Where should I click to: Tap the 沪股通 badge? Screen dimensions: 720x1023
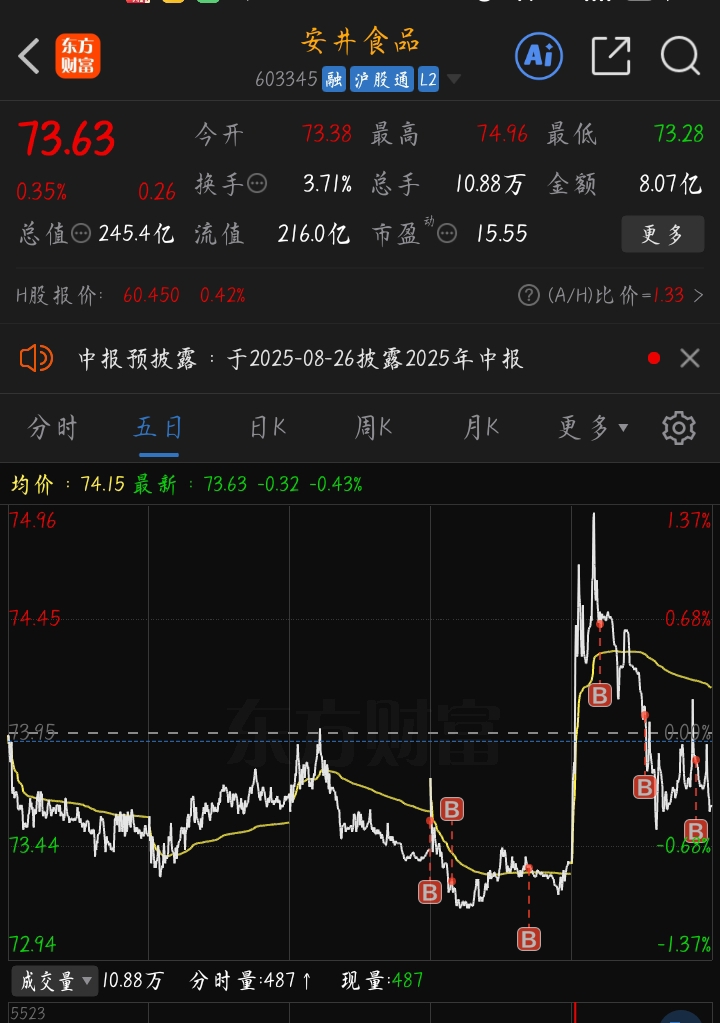382,80
